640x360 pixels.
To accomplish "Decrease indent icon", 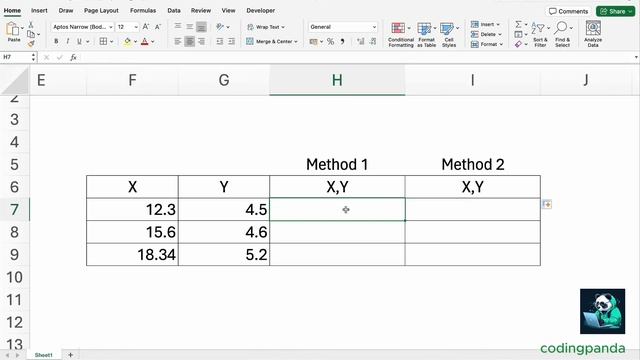I will pyautogui.click(x=220, y=41).
